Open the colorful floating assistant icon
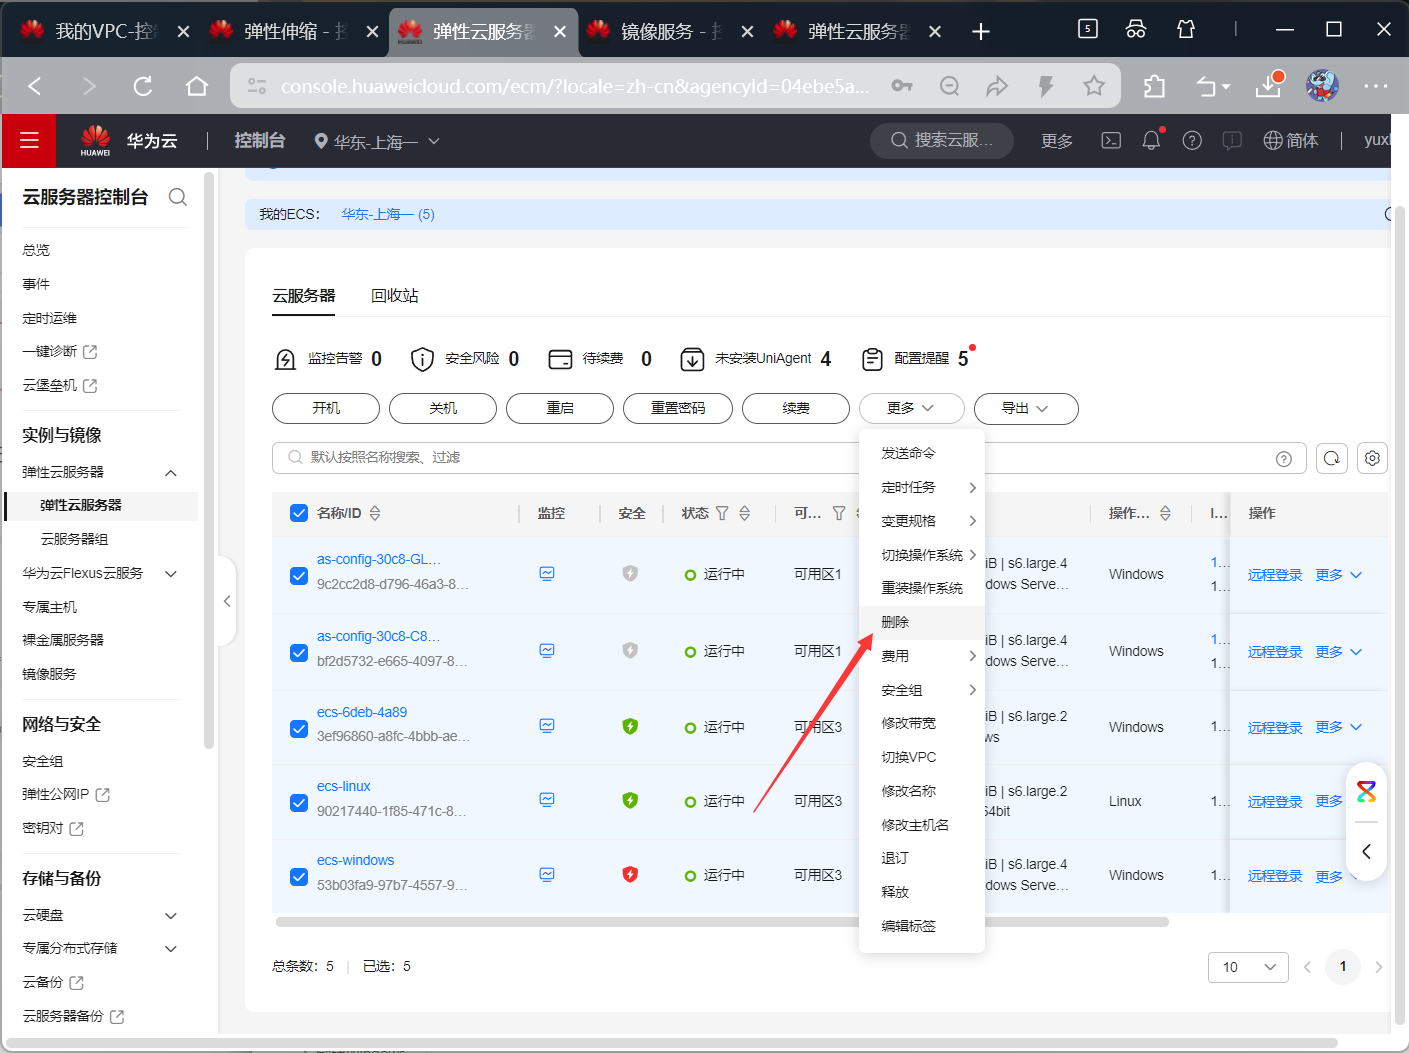The image size is (1409, 1053). pos(1366,792)
